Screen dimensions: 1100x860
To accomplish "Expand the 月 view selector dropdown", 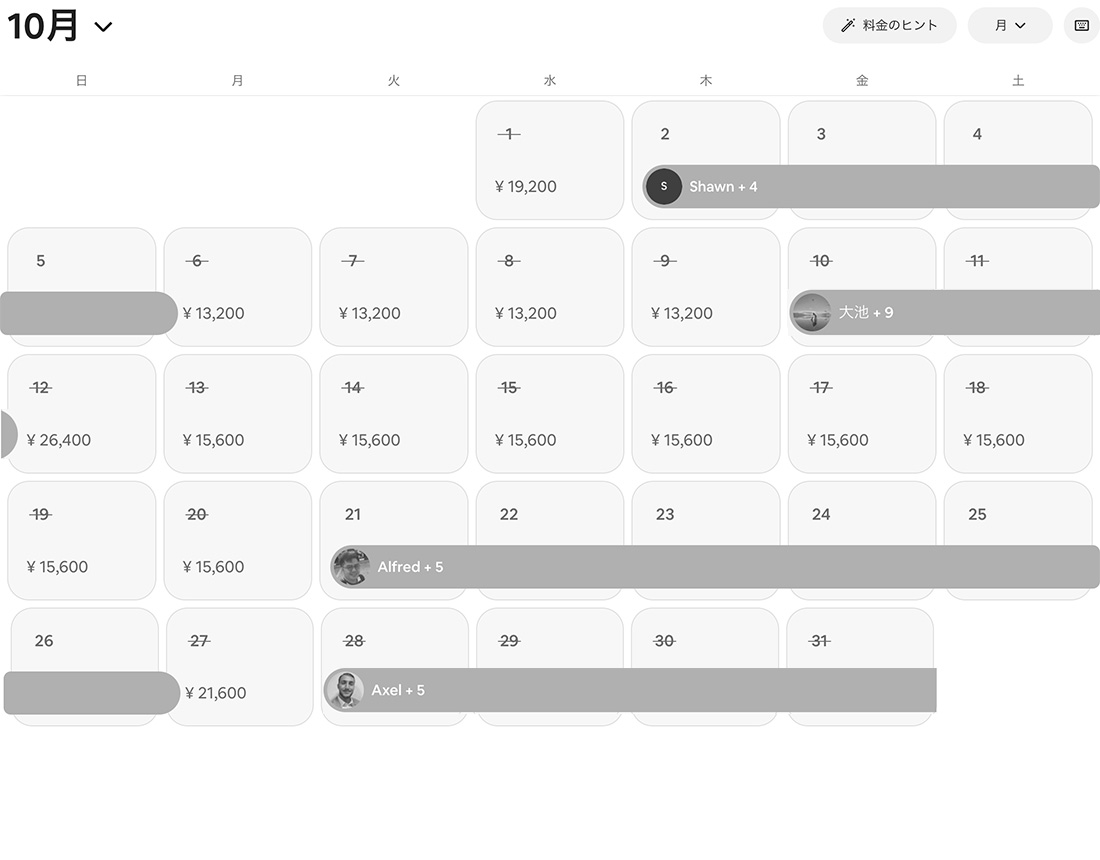I will 1010,26.
